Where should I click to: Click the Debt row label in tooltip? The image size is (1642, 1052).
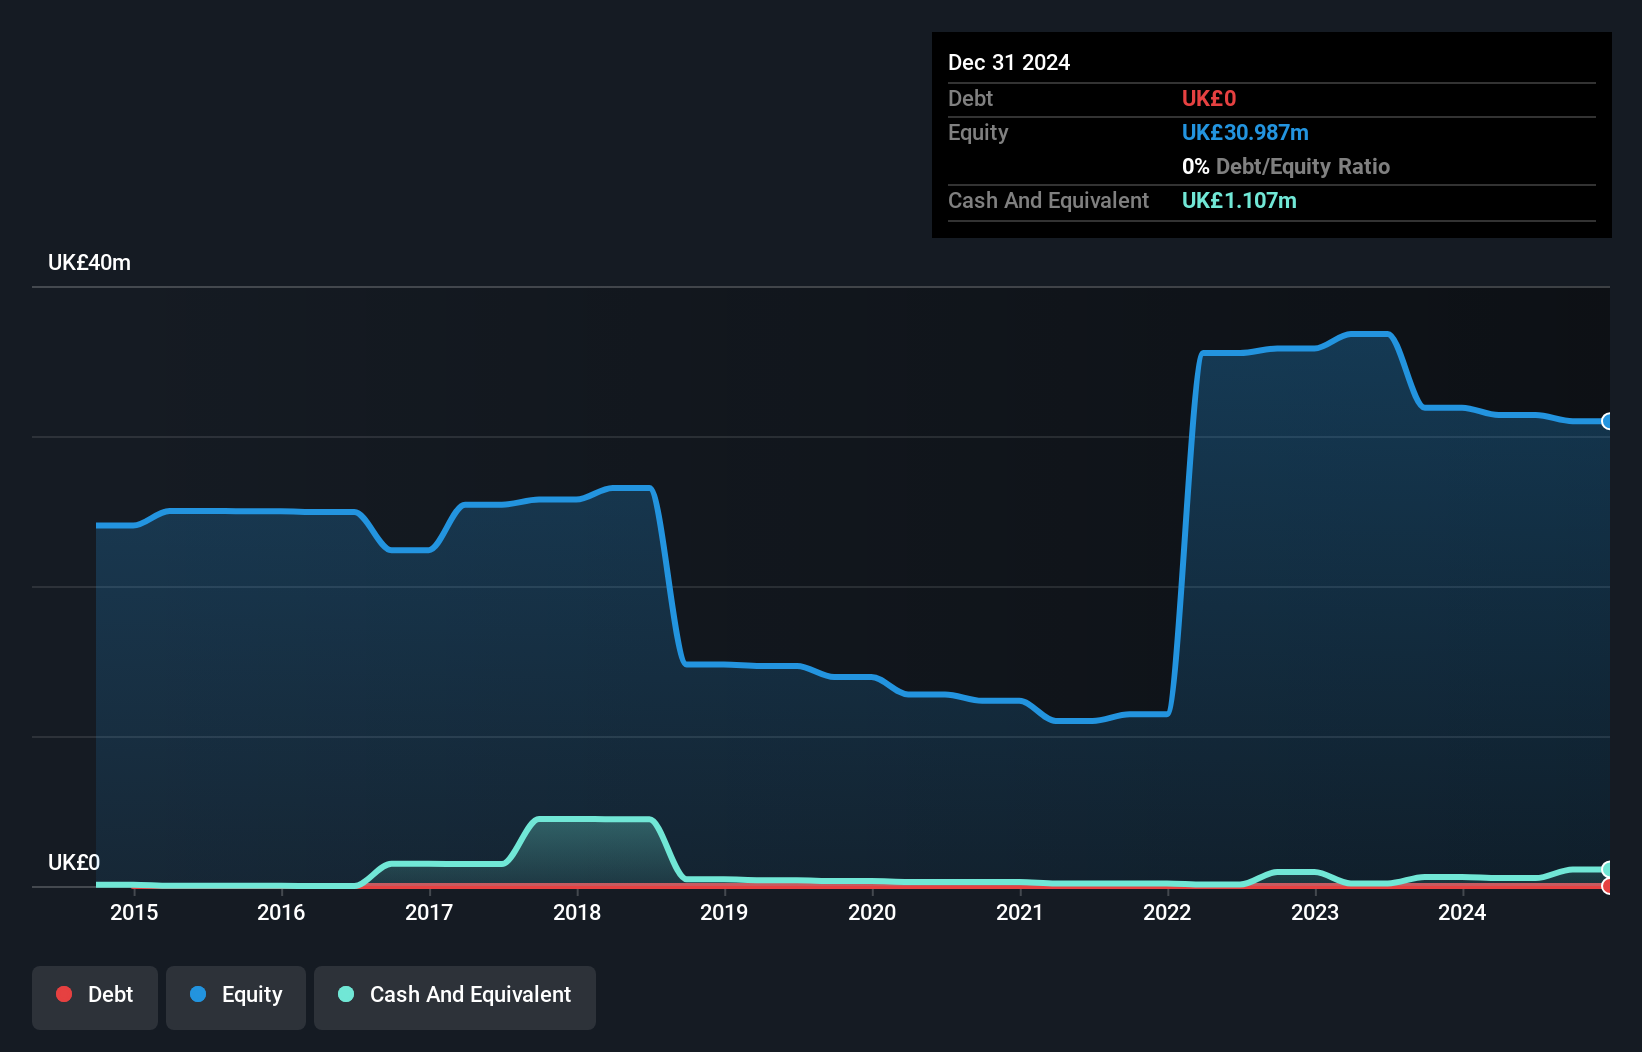pyautogui.click(x=970, y=98)
